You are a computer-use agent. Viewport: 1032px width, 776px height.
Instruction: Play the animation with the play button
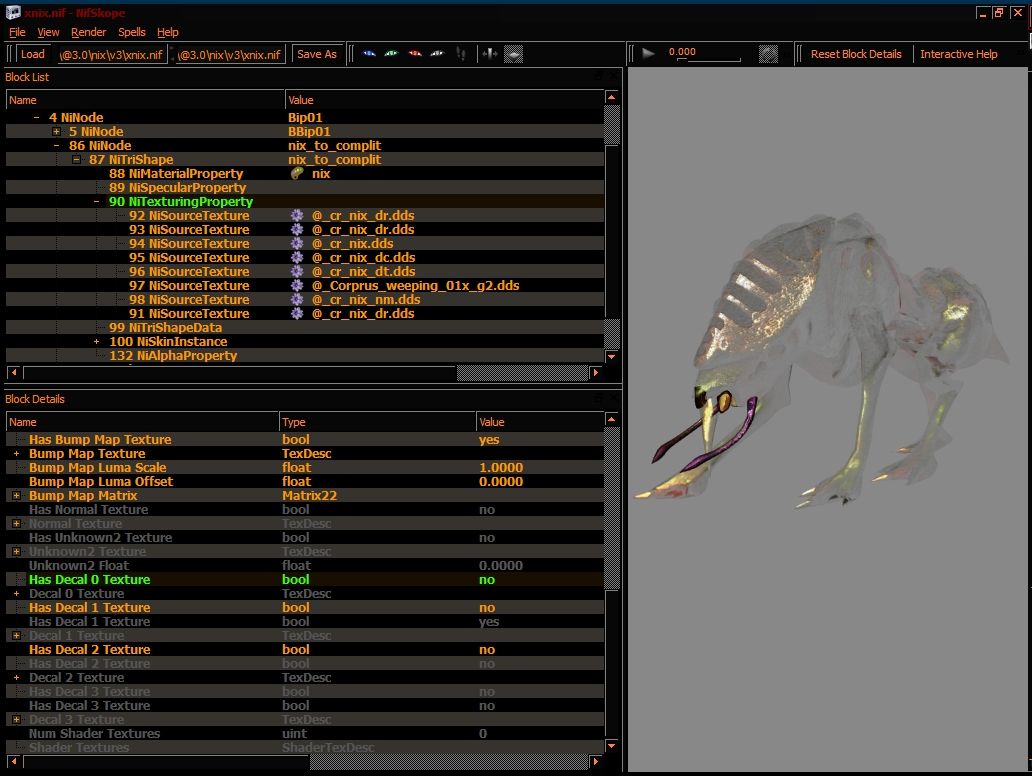click(x=648, y=53)
